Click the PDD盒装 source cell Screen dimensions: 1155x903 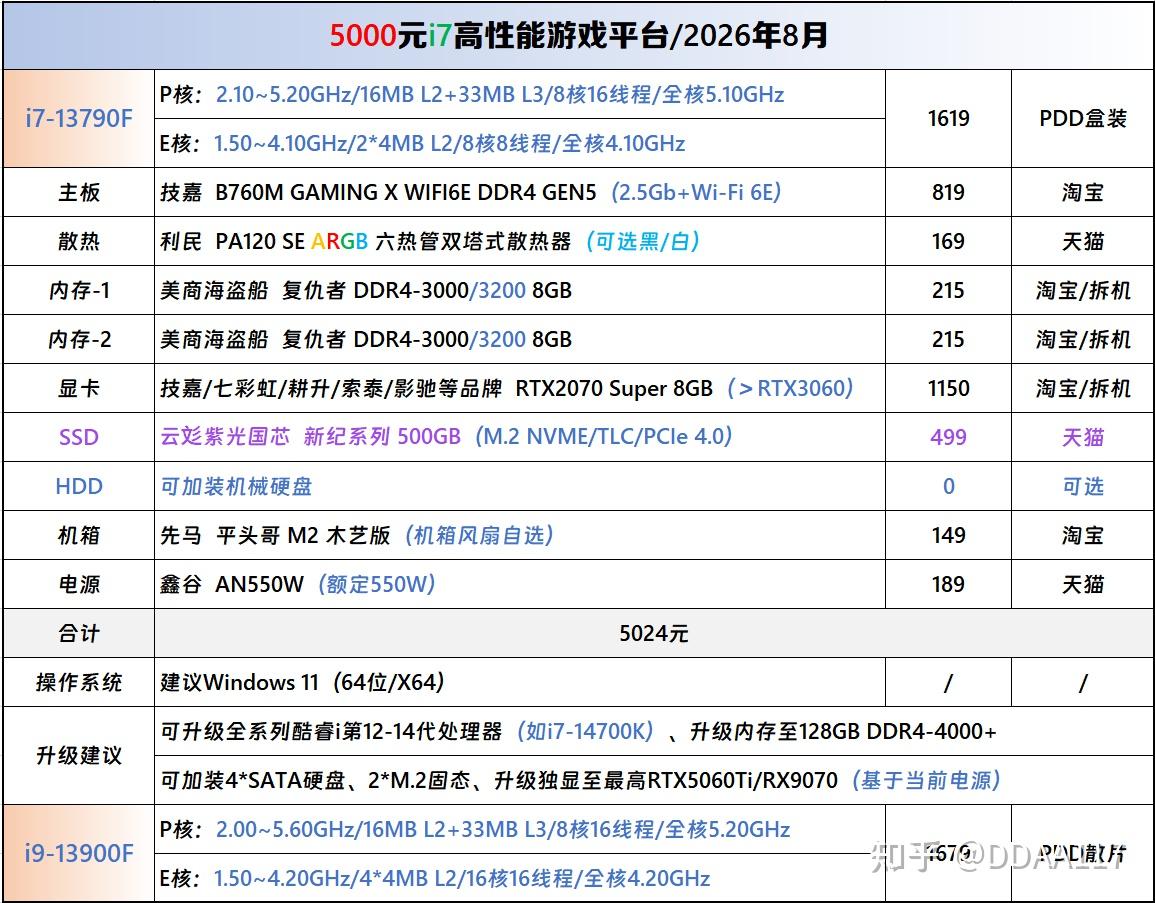(x=1083, y=119)
